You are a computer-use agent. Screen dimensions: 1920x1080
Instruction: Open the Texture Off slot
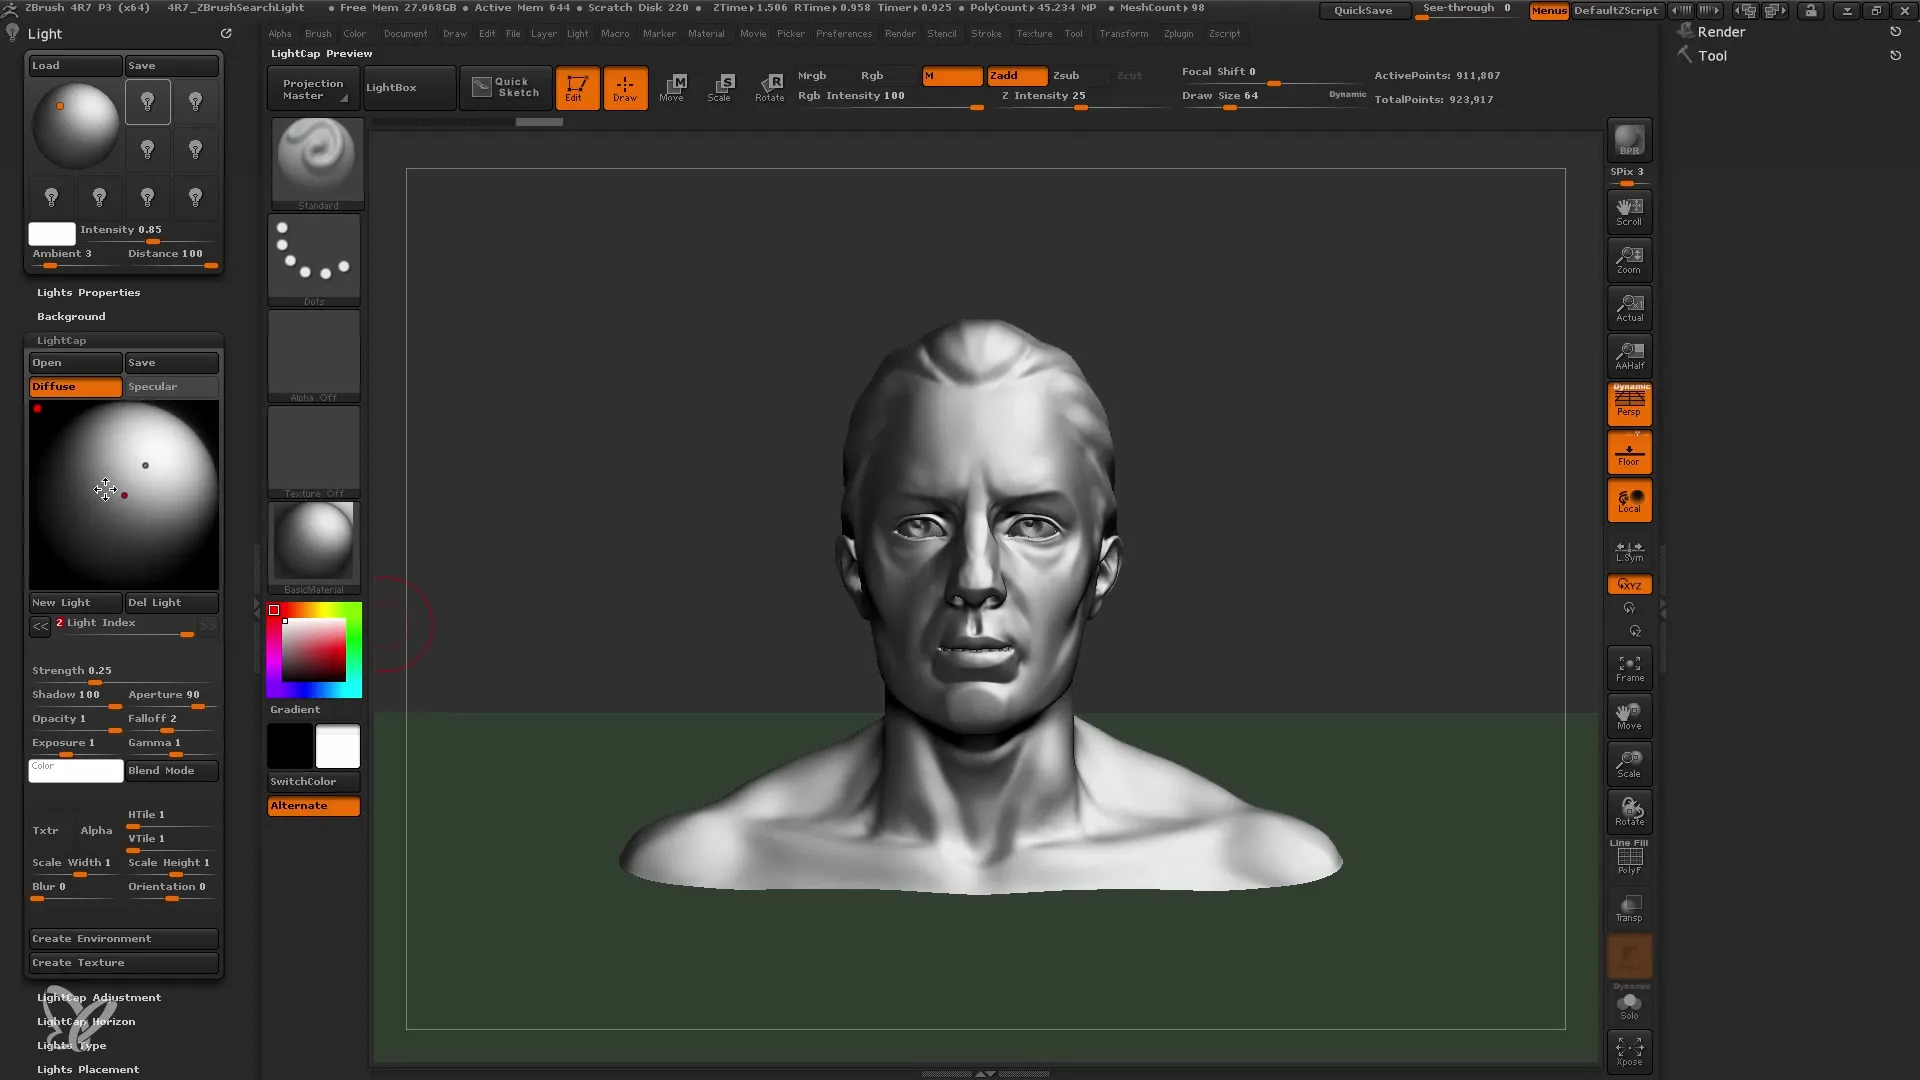(x=314, y=451)
